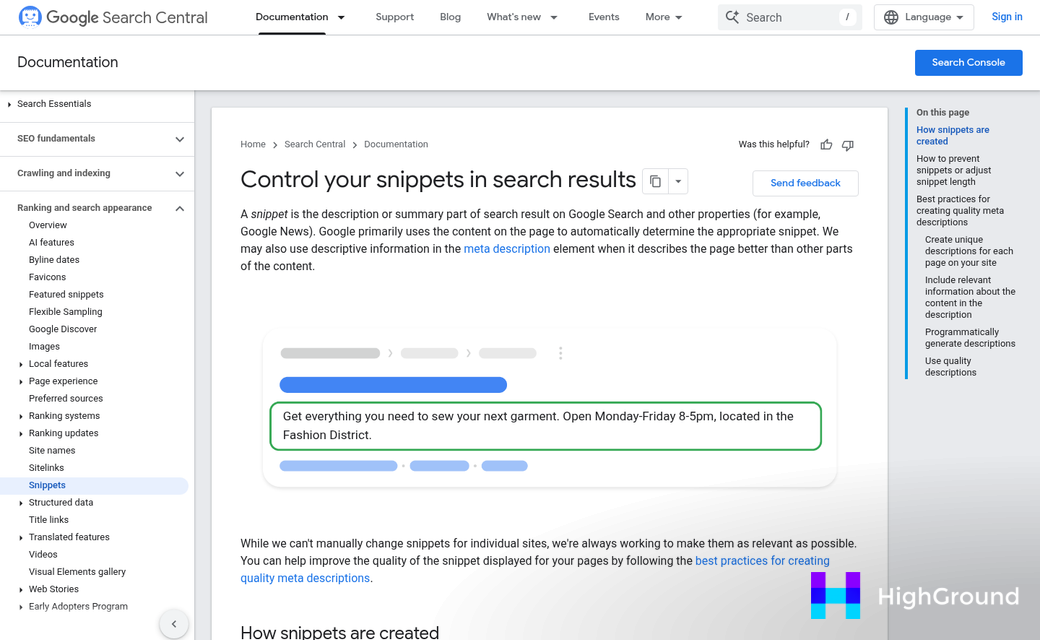Click the three-dot menu in snippet illustration
The height and width of the screenshot is (640, 1040).
click(x=560, y=353)
